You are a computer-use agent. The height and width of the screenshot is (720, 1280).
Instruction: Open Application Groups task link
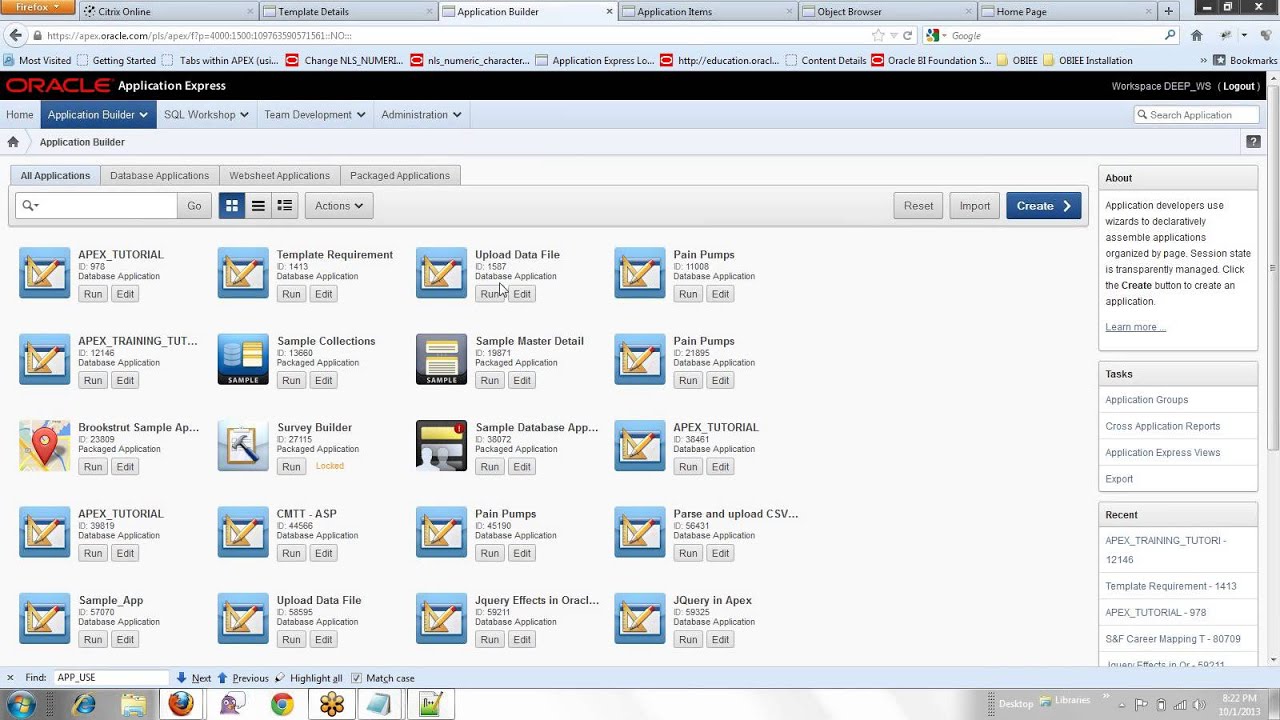click(x=1146, y=400)
